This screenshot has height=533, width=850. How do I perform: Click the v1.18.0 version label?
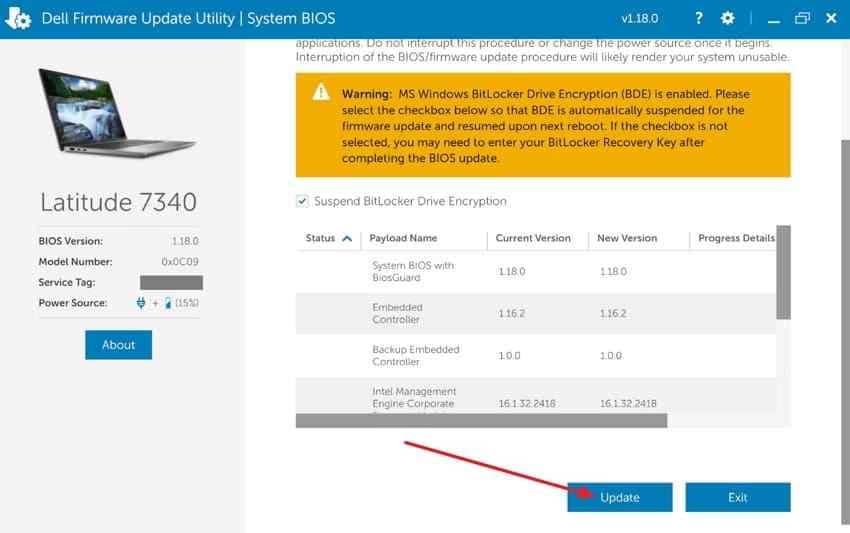pos(640,18)
